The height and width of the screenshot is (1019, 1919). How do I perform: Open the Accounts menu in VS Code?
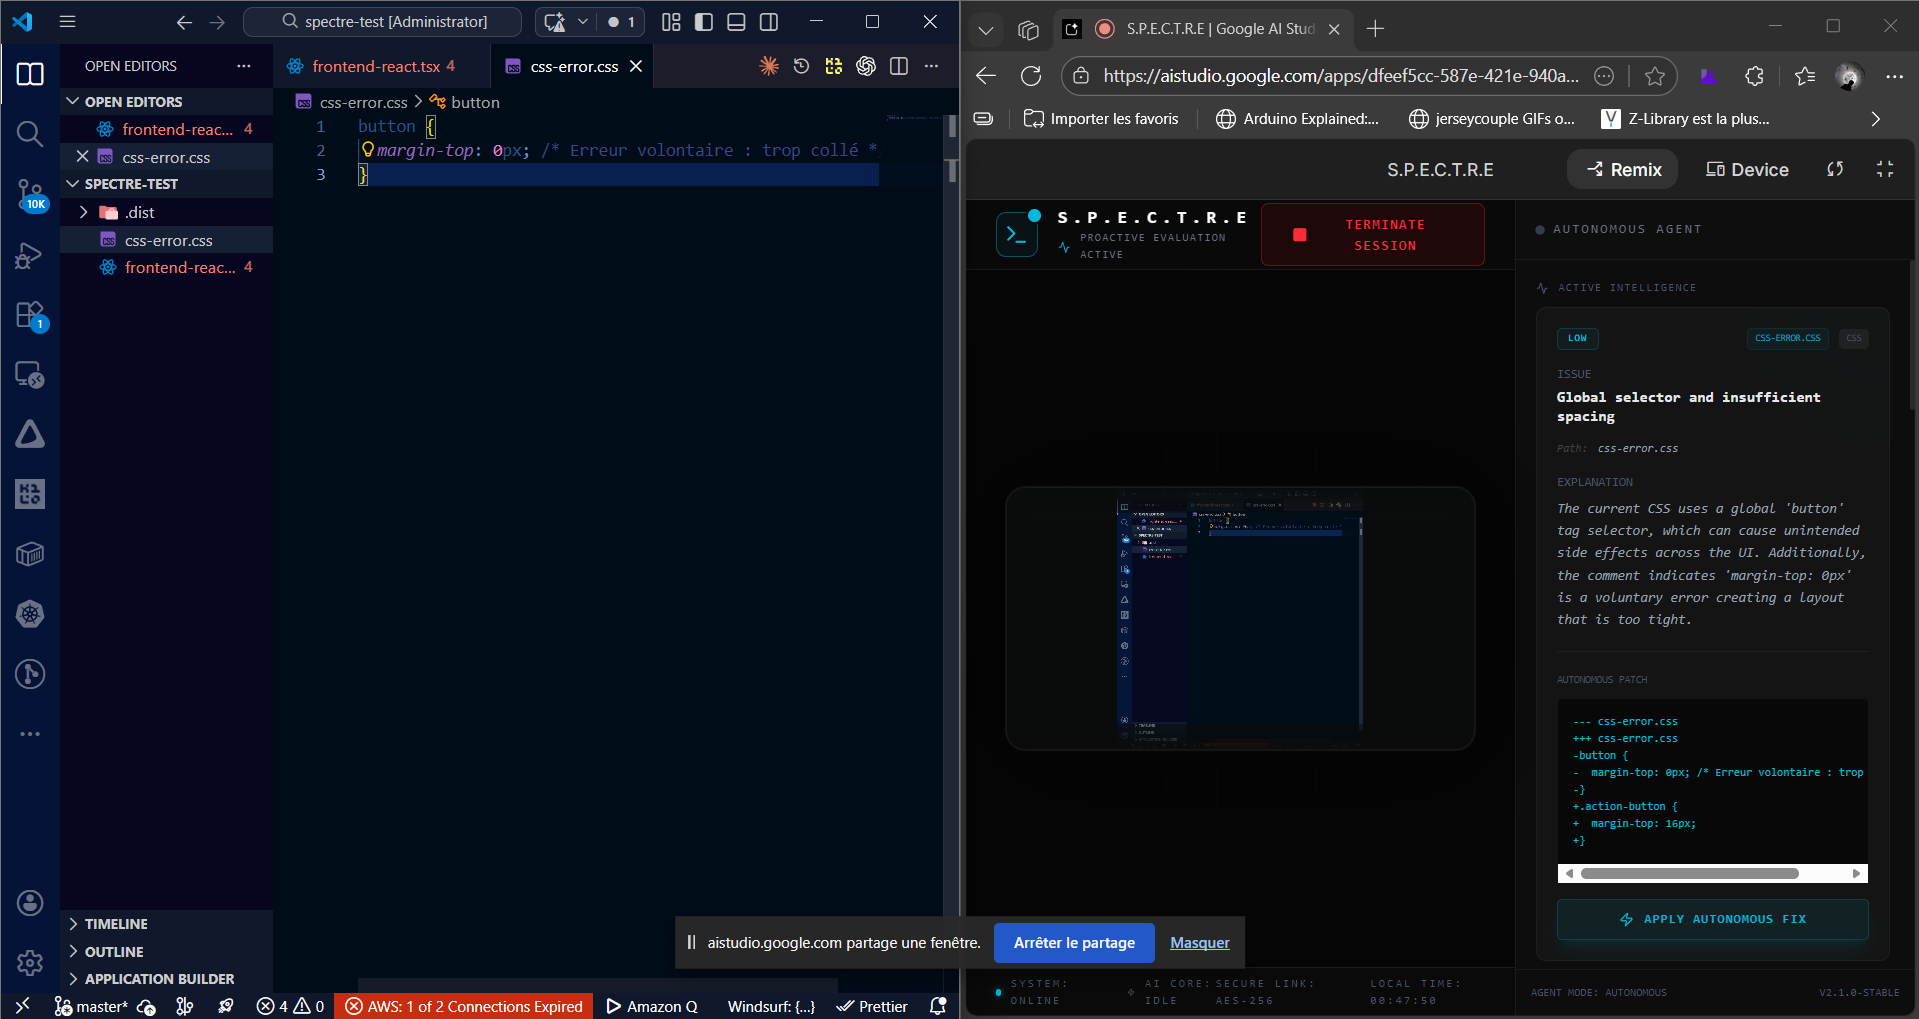(x=30, y=903)
